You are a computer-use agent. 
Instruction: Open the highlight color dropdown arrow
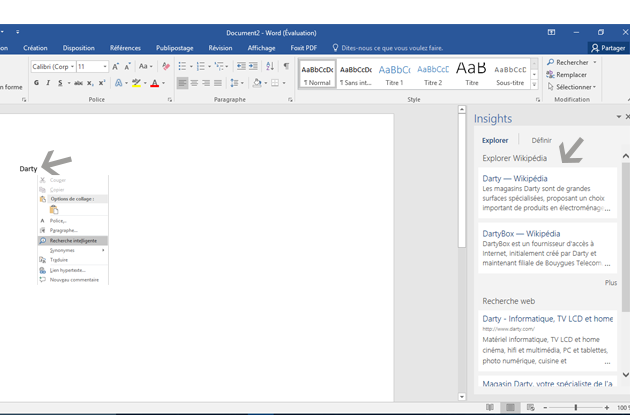click(145, 83)
